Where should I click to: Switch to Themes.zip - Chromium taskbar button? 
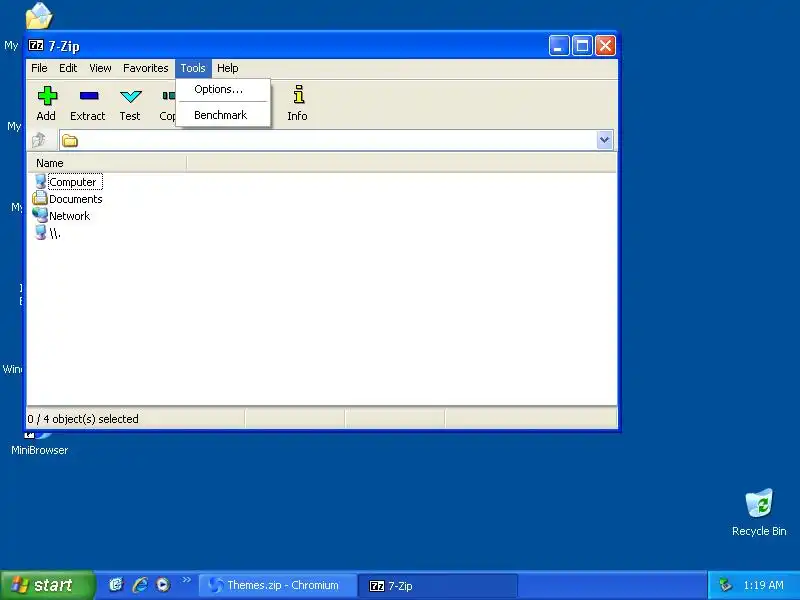(x=278, y=585)
